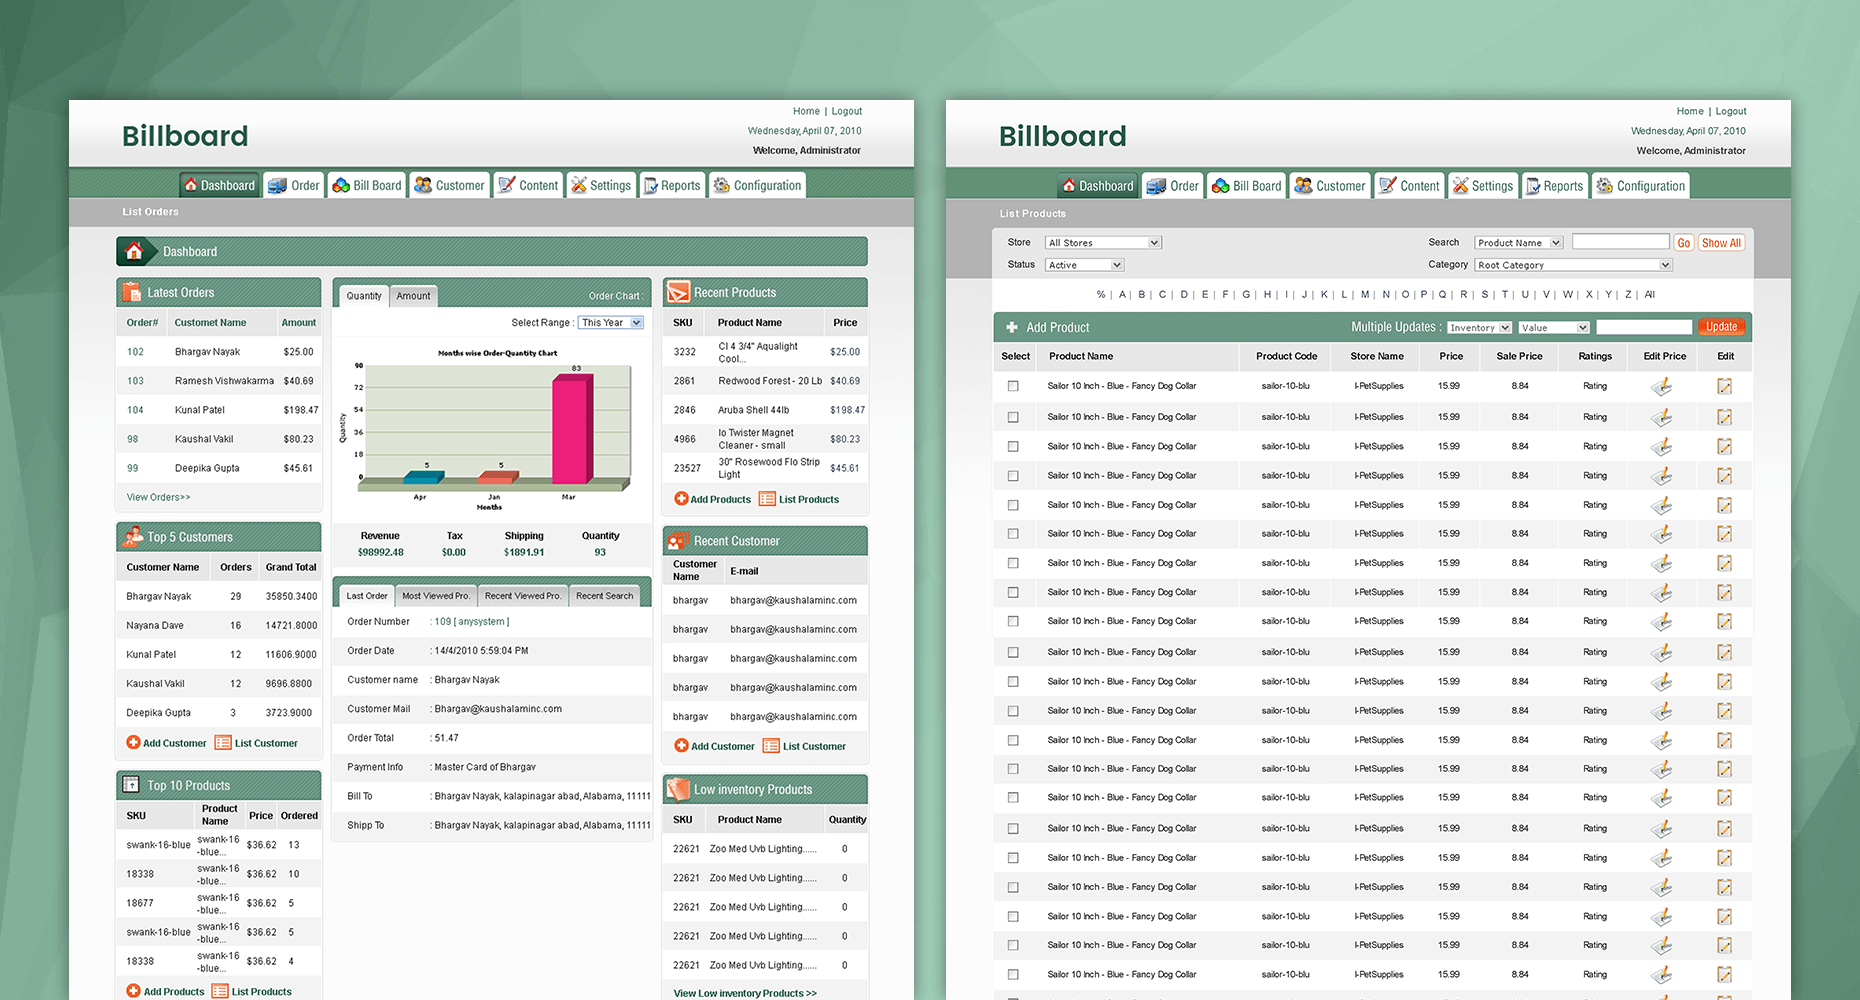This screenshot has height=1000, width=1860.
Task: Click Home link in right Billboard window
Action: [1690, 111]
